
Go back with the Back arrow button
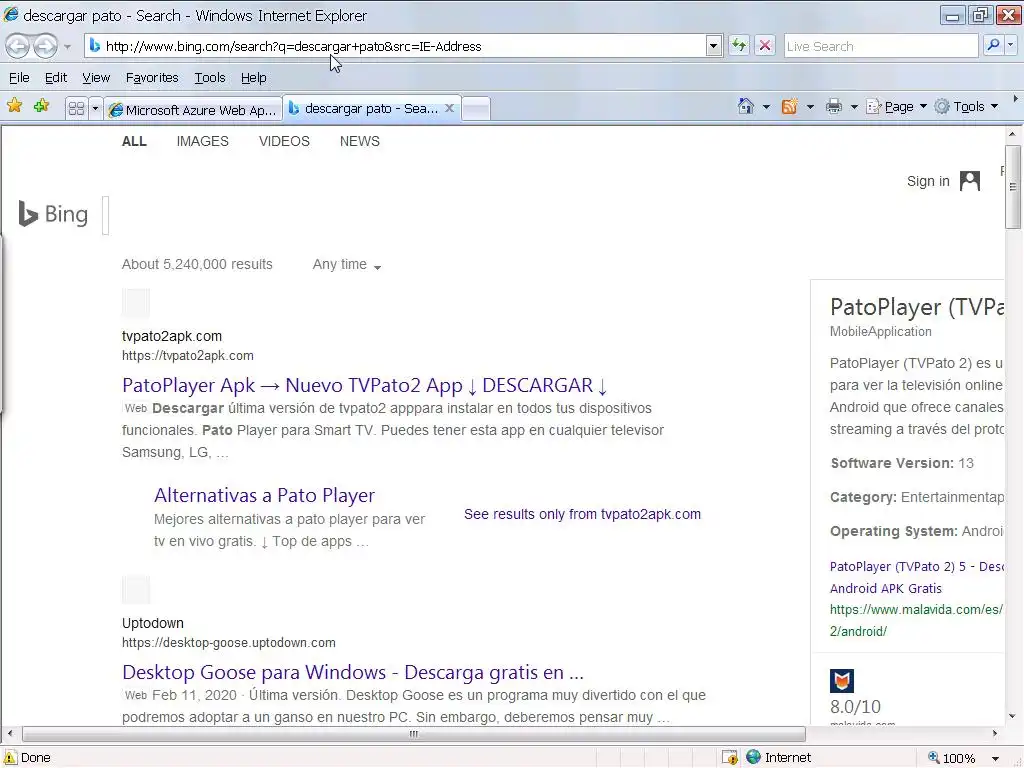point(18,46)
